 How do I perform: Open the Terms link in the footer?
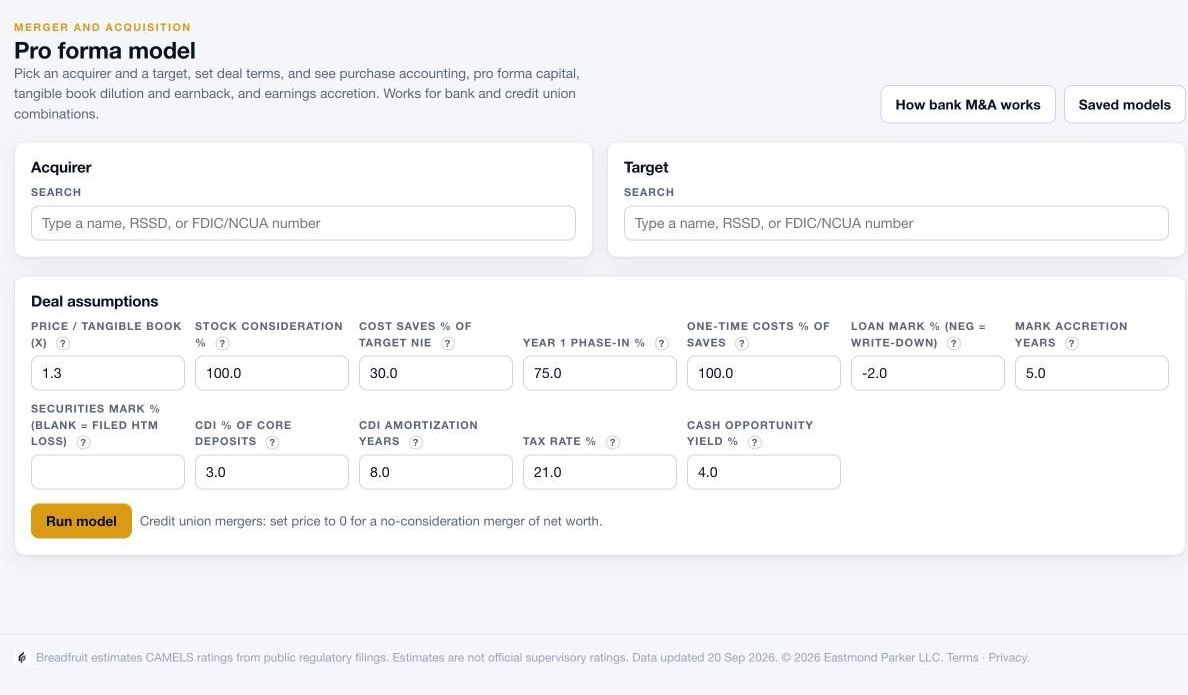[962, 657]
